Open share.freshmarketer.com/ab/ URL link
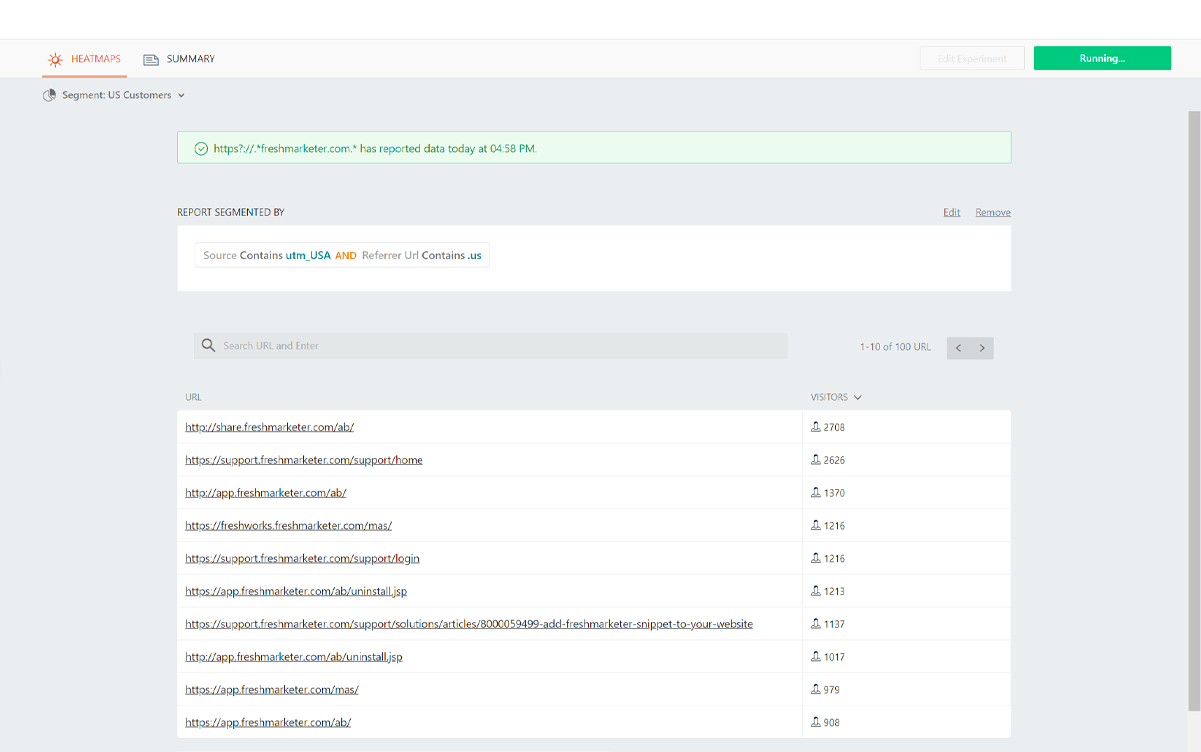Viewport: 1201px width, 752px height. point(269,427)
